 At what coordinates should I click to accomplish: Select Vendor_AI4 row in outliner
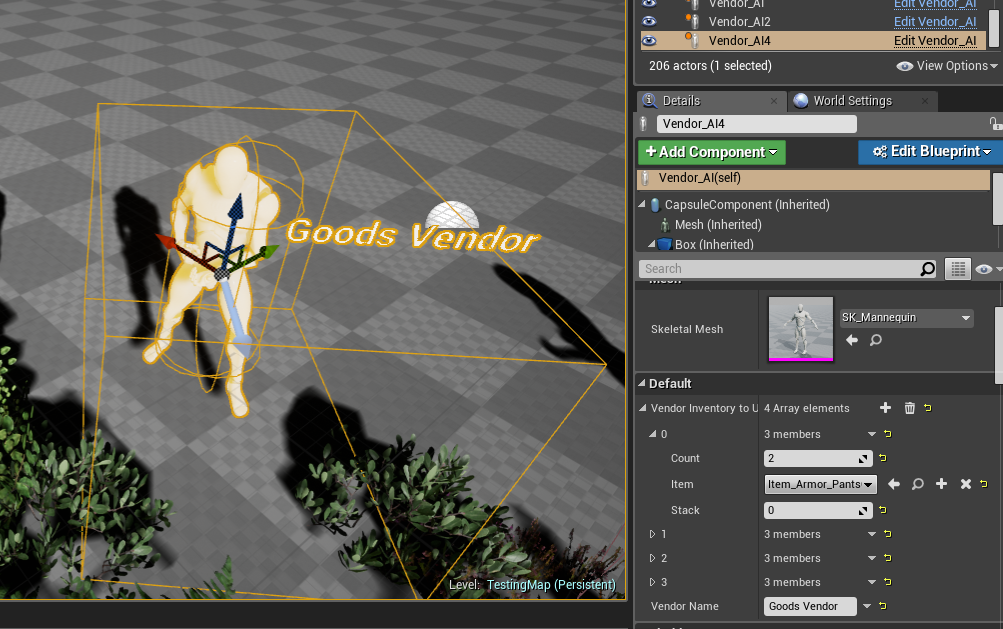pyautogui.click(x=813, y=40)
